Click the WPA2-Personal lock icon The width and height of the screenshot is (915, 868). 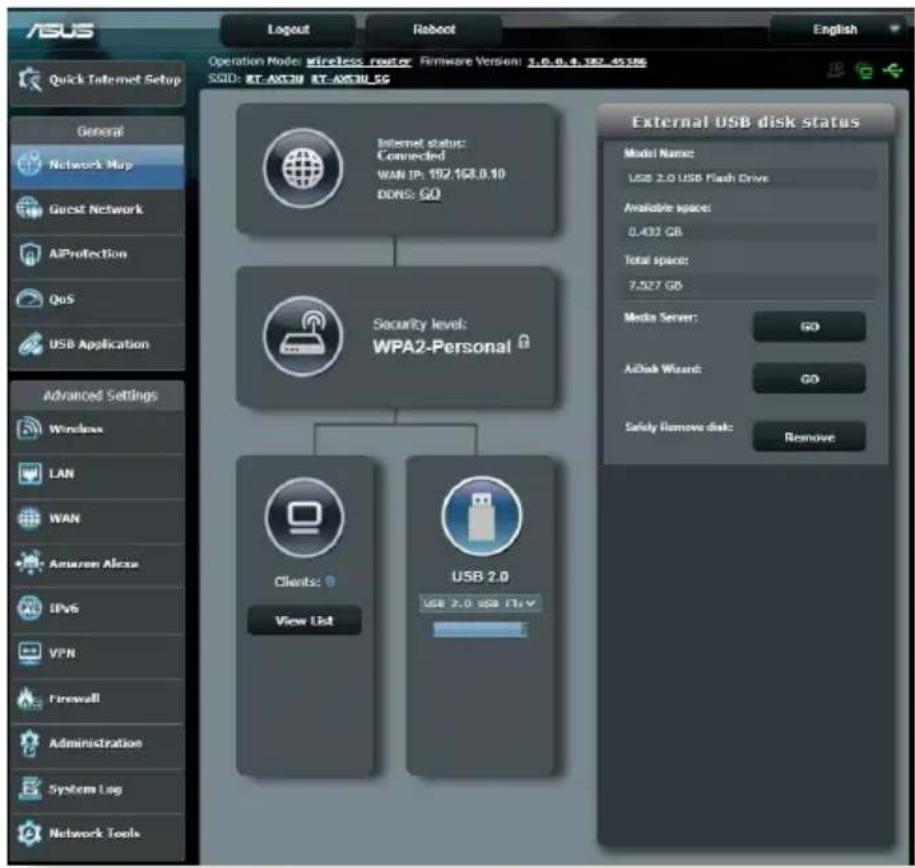pyautogui.click(x=524, y=342)
